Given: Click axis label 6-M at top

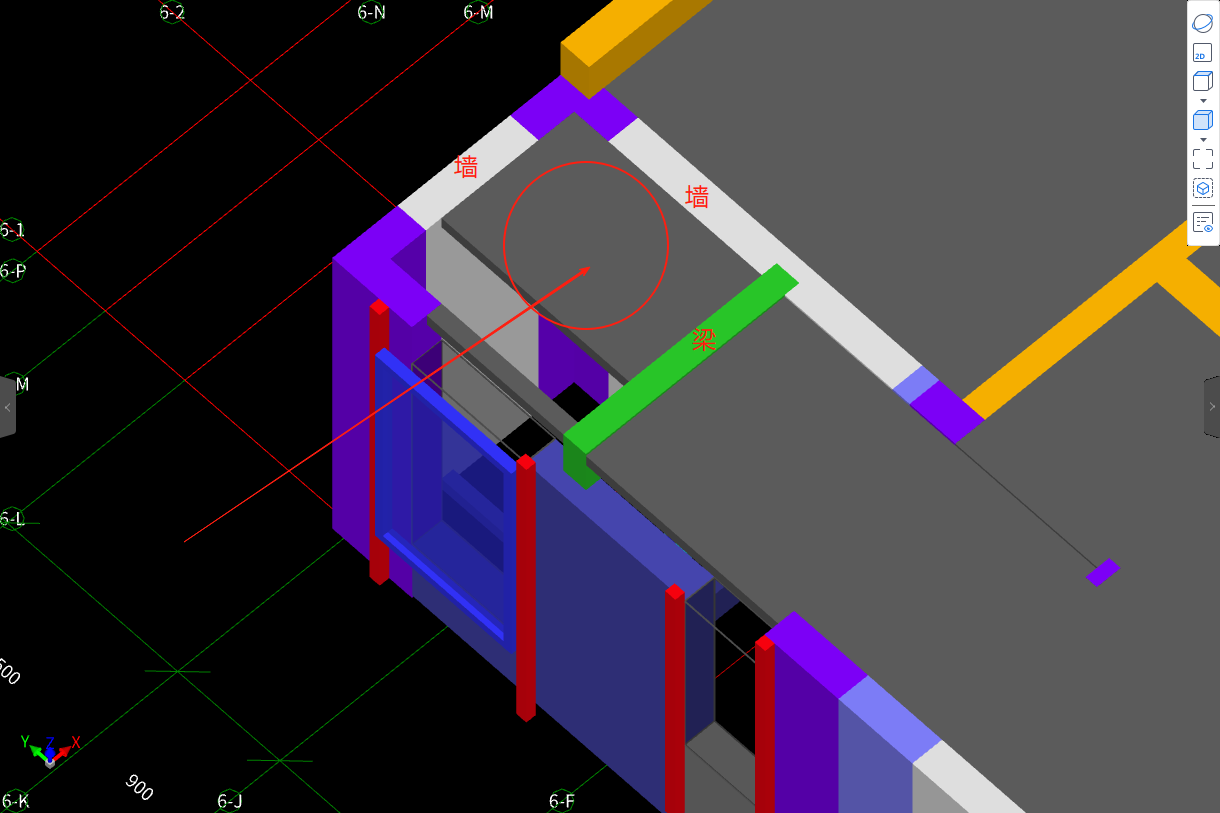Looking at the screenshot, I should coord(478,12).
